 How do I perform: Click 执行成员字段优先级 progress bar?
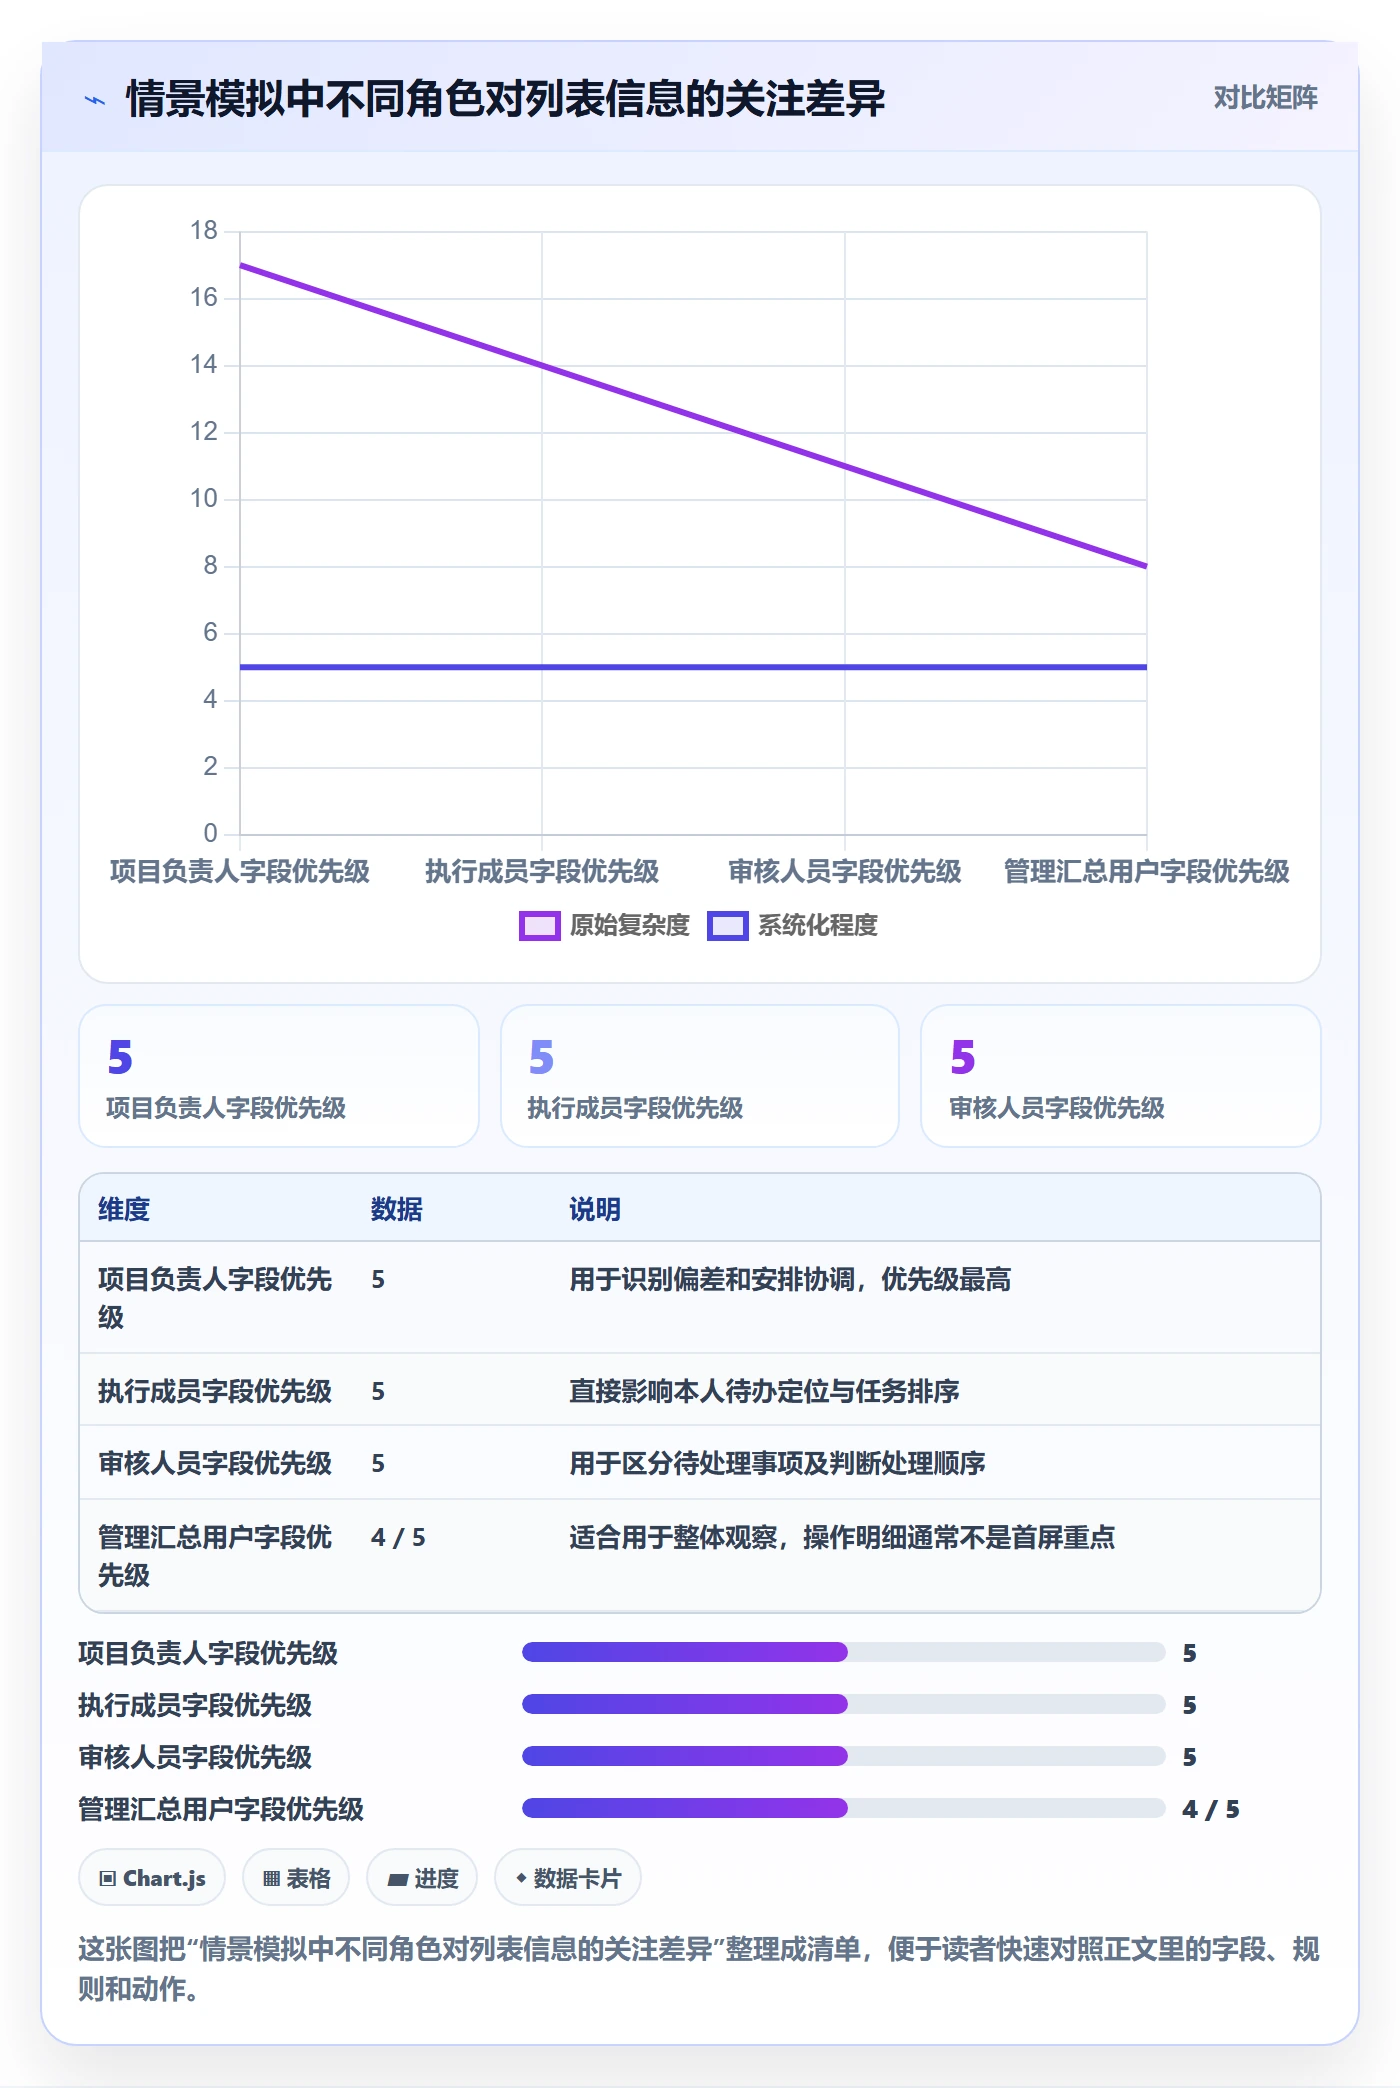click(843, 1704)
